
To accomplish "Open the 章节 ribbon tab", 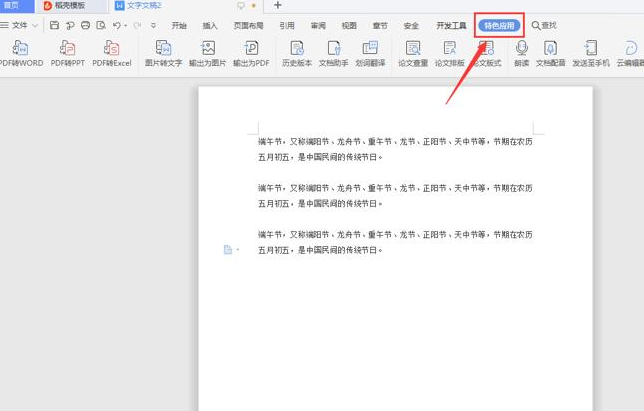I will pyautogui.click(x=380, y=25).
